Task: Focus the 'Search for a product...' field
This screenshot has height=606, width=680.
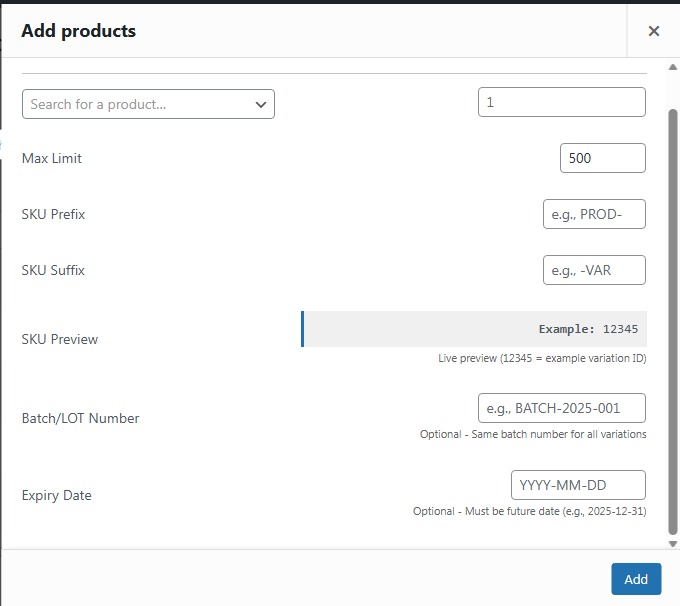Action: tap(135, 104)
